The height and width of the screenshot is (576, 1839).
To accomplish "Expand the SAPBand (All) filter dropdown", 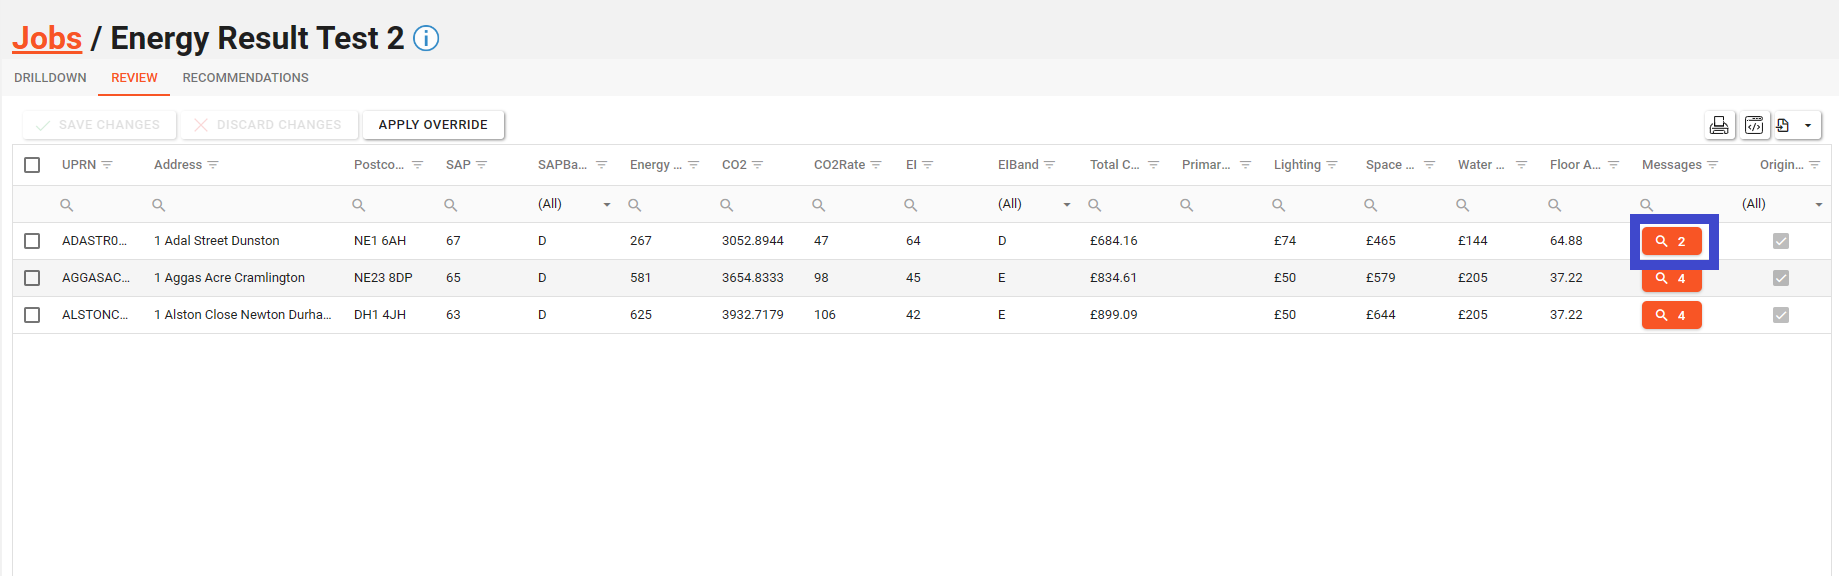I will tap(606, 205).
